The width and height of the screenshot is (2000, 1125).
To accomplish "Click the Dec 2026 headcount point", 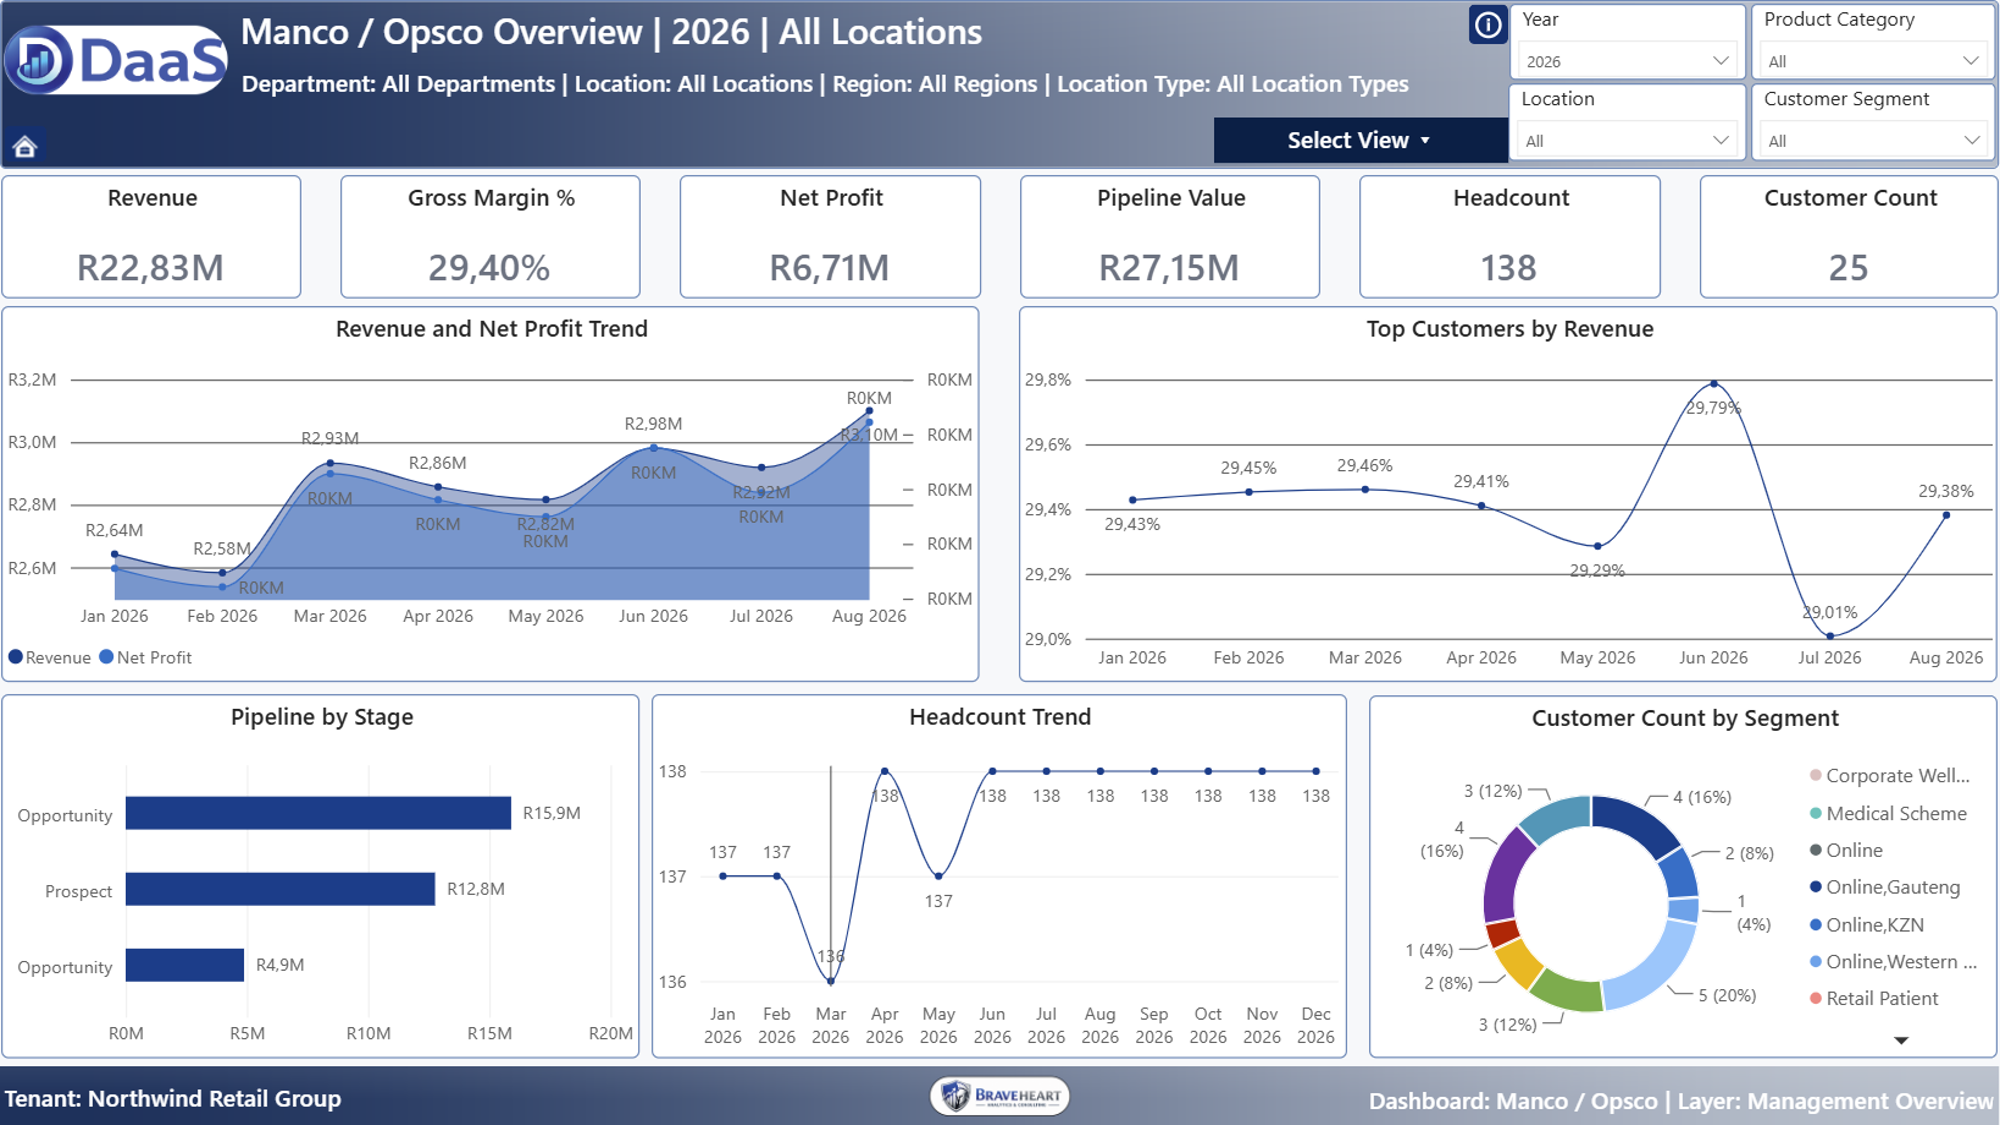I will 1316,771.
